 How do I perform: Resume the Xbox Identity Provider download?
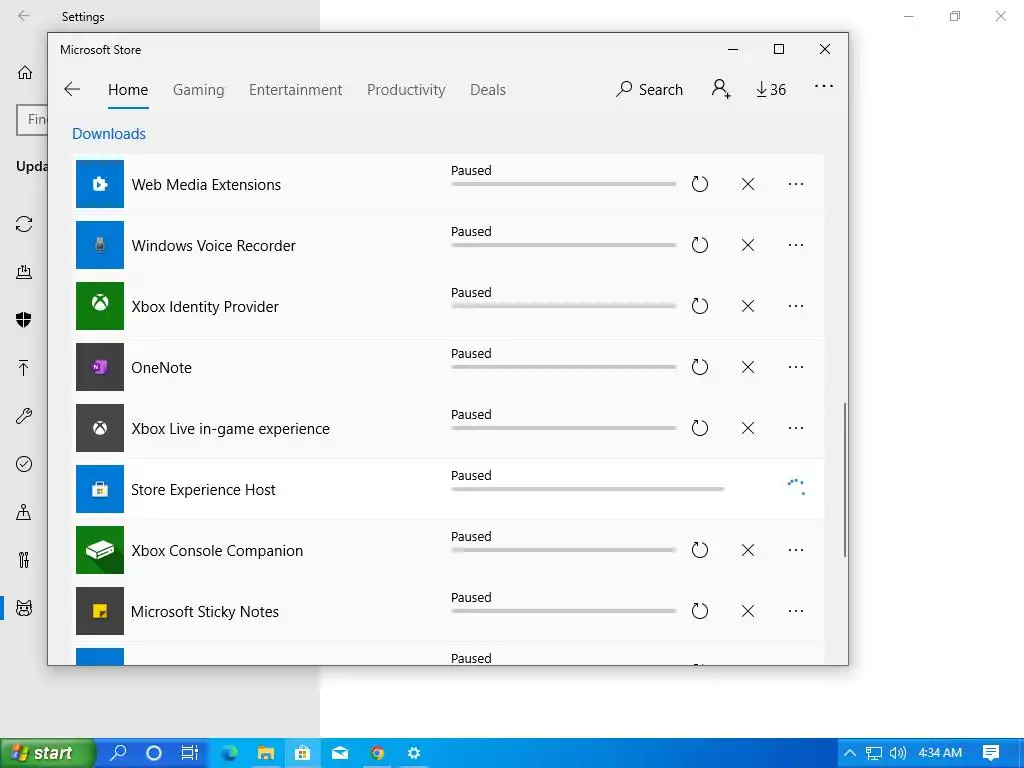point(699,306)
